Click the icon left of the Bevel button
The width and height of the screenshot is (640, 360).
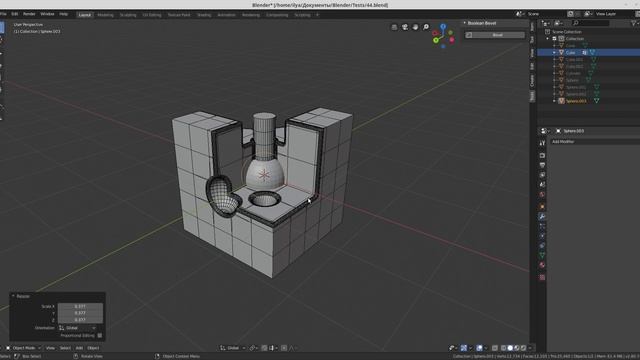(x=469, y=35)
